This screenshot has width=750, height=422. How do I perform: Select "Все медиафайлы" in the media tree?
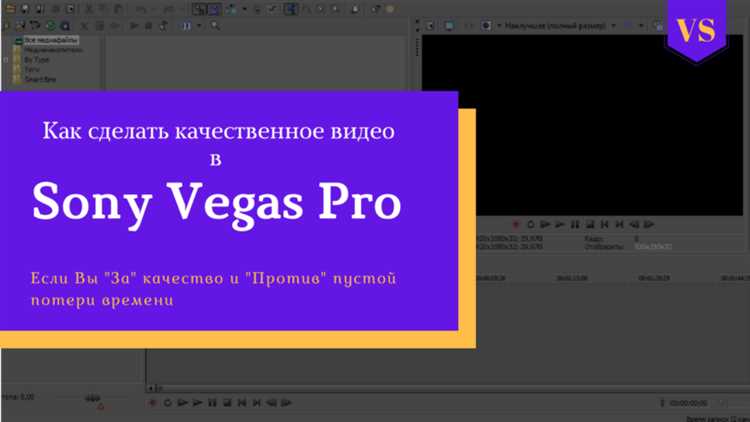click(44, 40)
